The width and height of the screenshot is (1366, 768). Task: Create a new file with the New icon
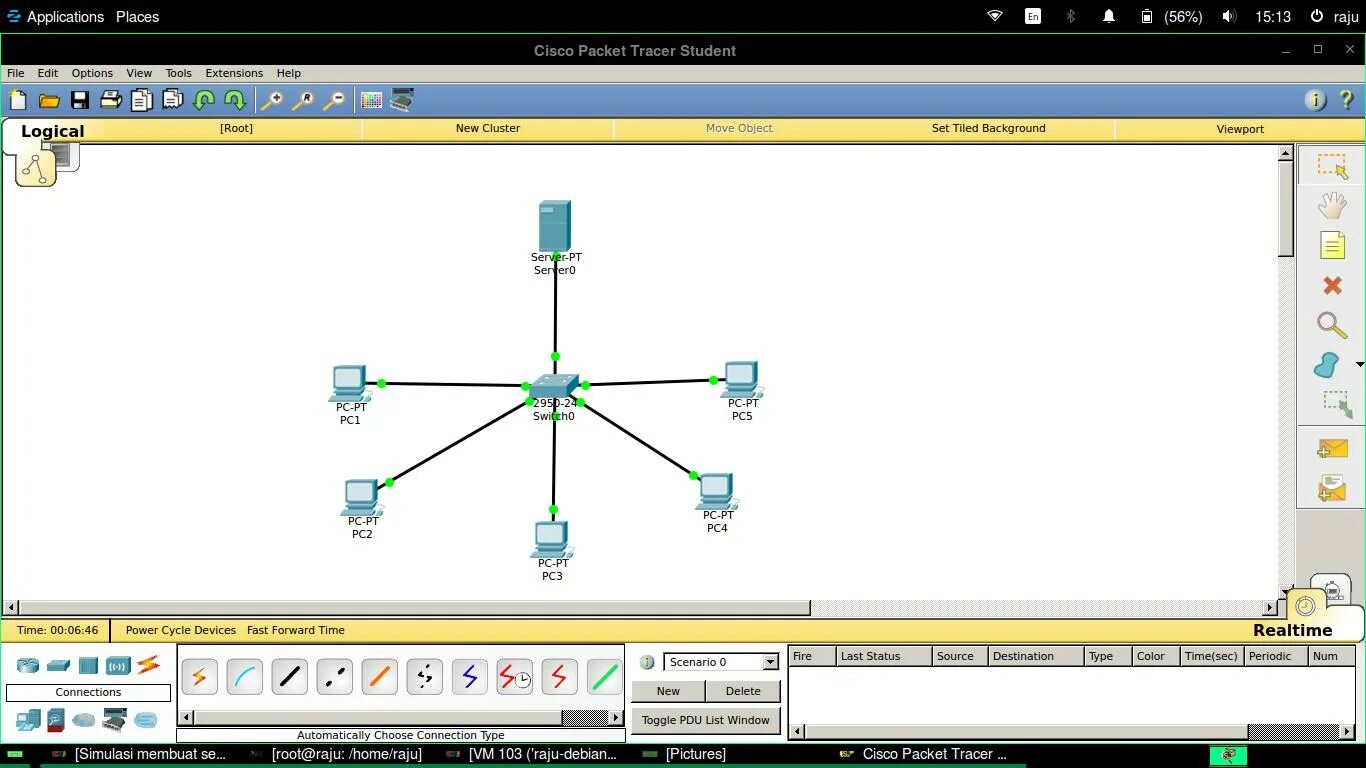[x=18, y=100]
